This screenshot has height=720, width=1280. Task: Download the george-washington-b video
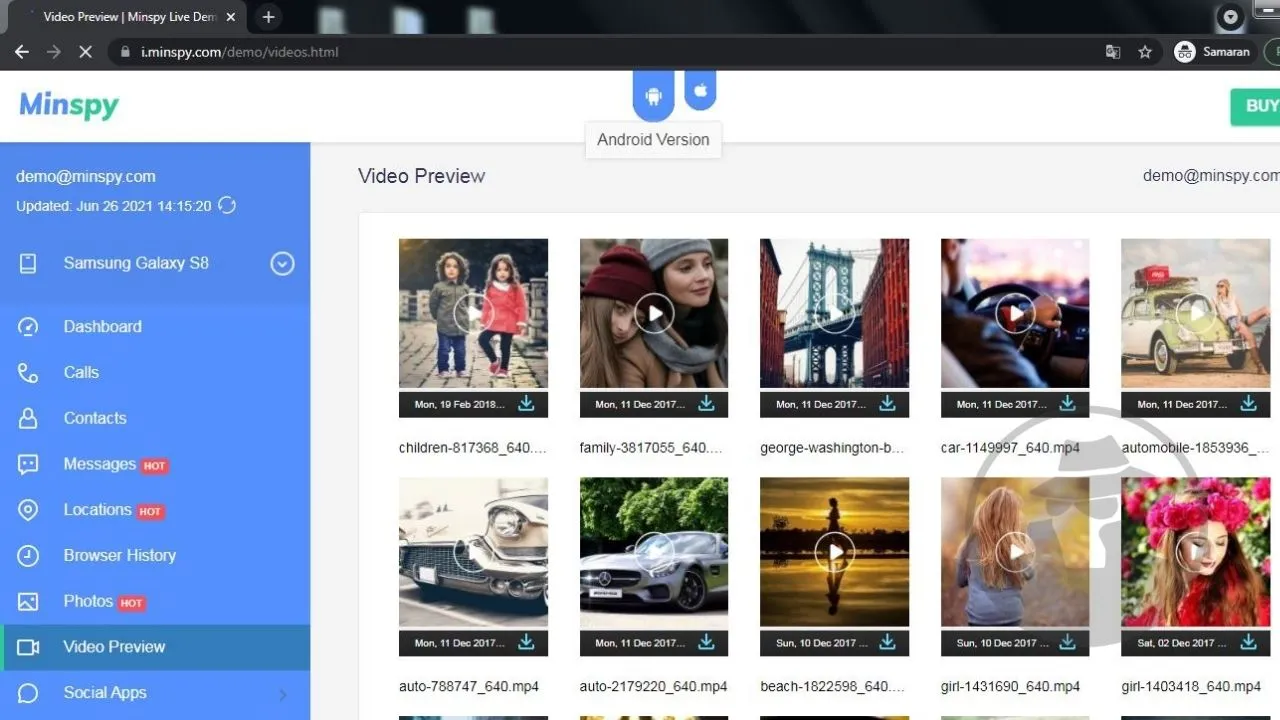point(887,404)
